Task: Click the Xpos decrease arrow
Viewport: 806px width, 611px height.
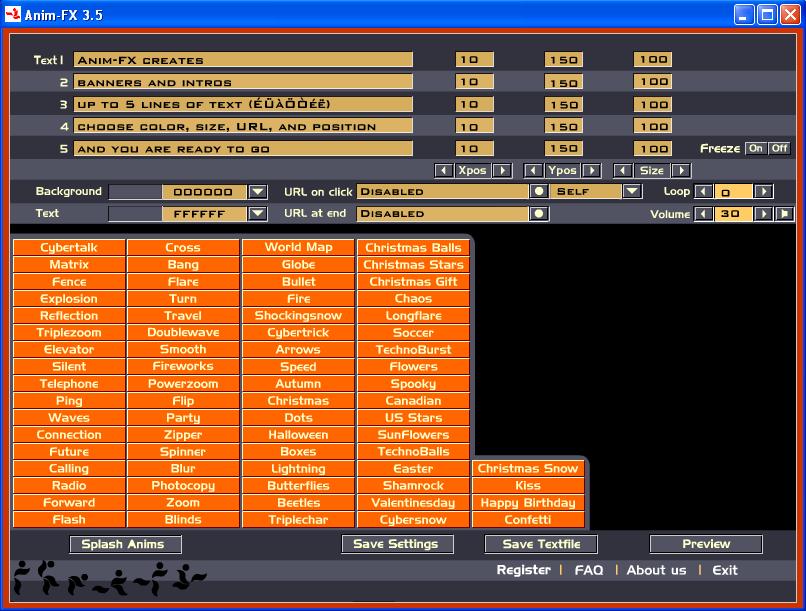Action: [x=444, y=171]
